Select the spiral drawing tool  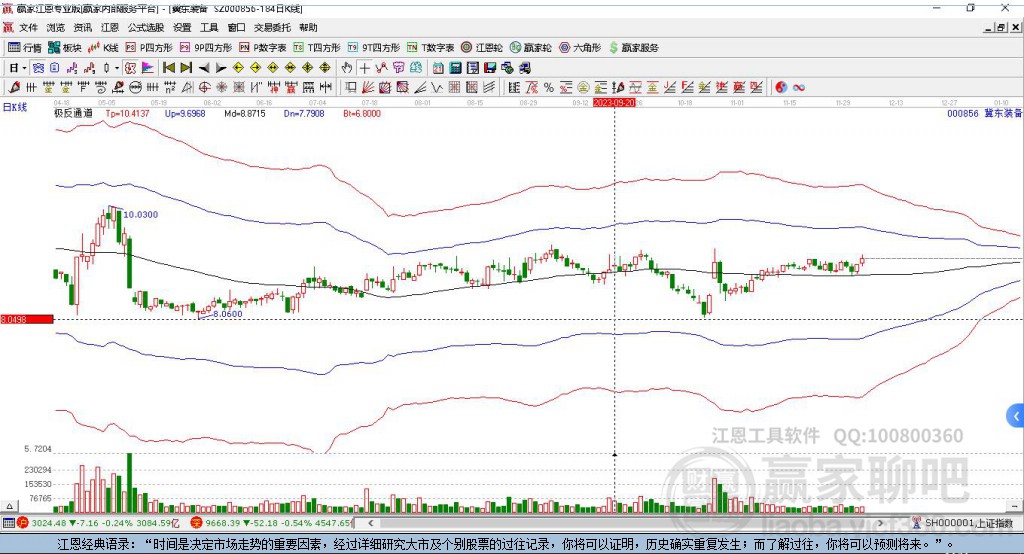pos(101,87)
